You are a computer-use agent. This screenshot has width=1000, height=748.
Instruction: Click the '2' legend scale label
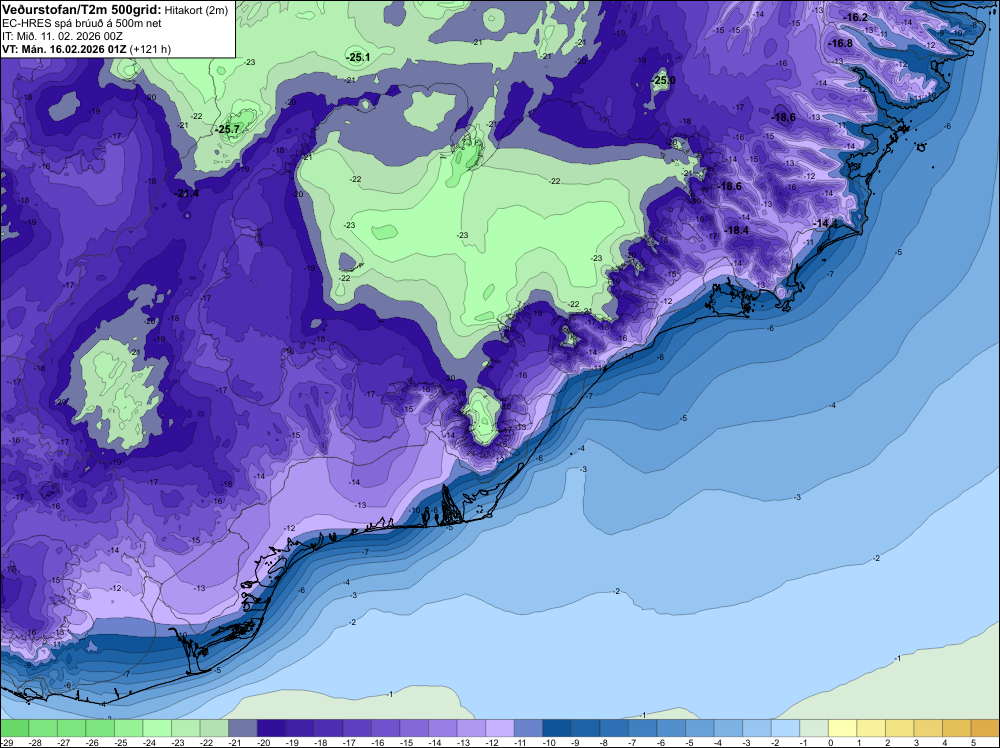tap(887, 742)
